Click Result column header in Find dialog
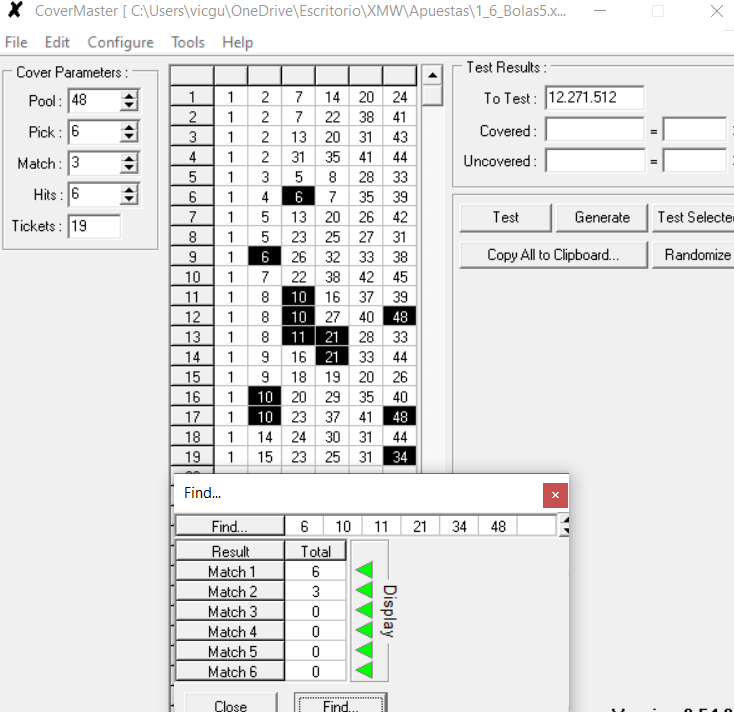Screen dimensions: 734x712 click(230, 551)
